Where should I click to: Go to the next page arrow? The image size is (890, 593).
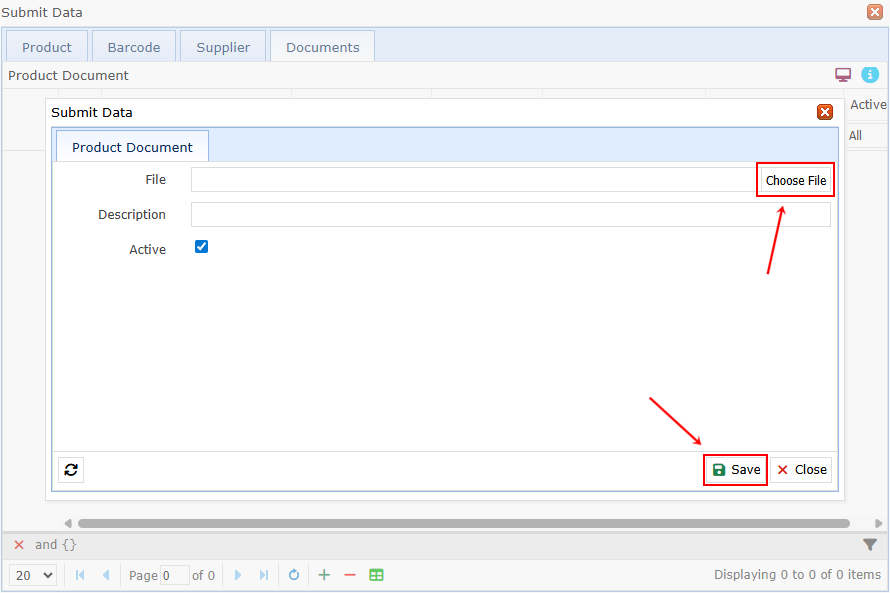click(x=238, y=575)
